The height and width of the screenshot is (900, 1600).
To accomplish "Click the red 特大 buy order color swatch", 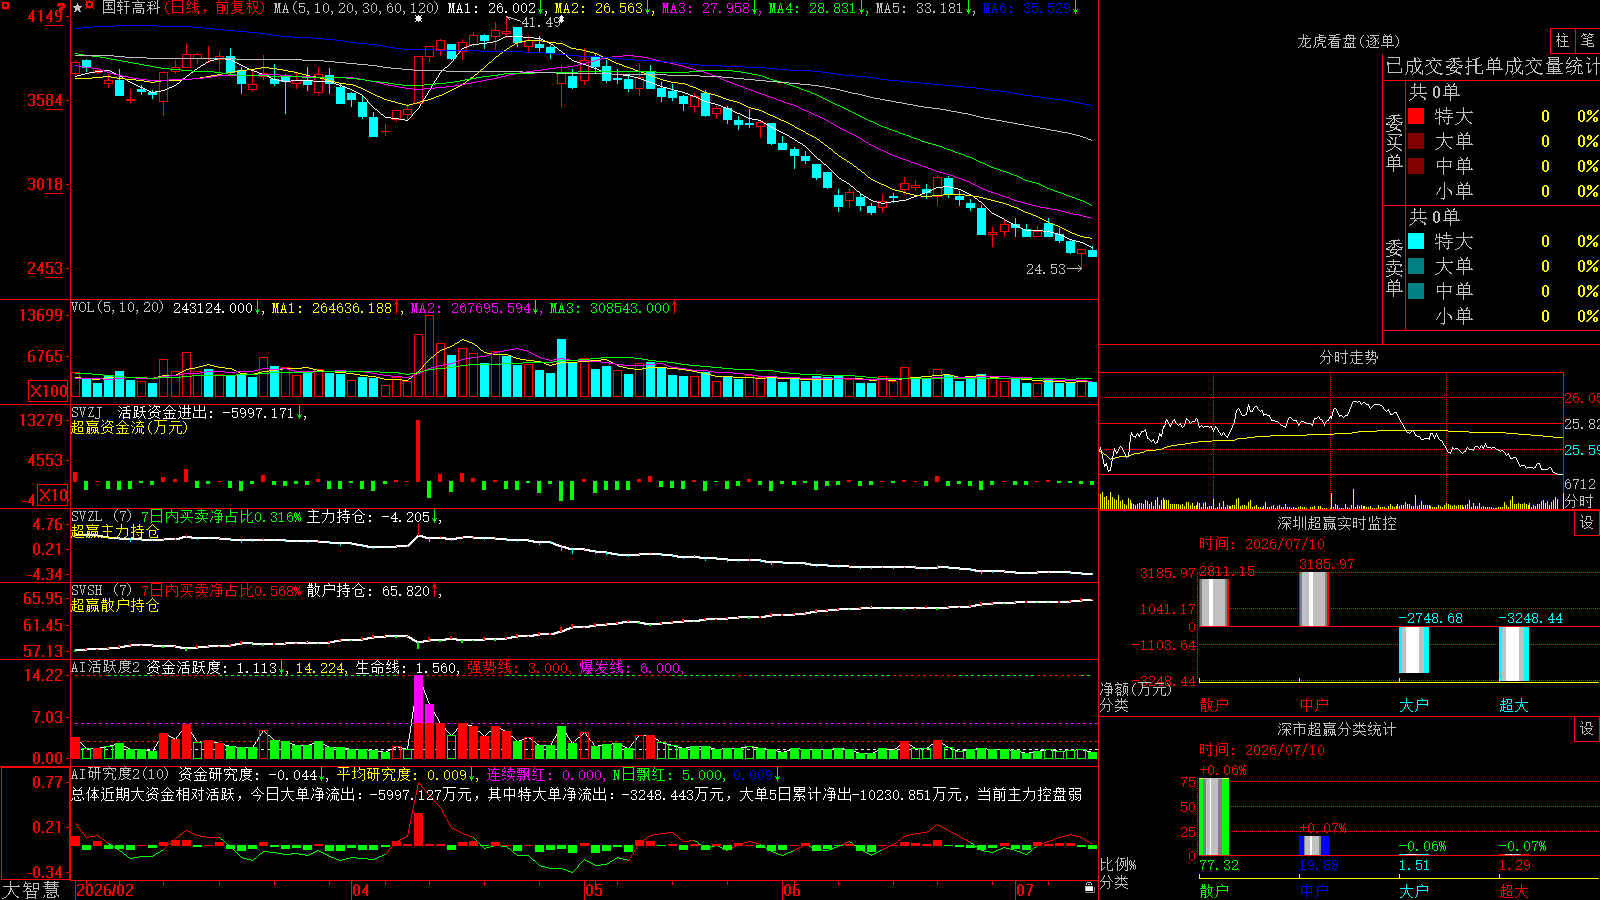I will click(x=1416, y=116).
